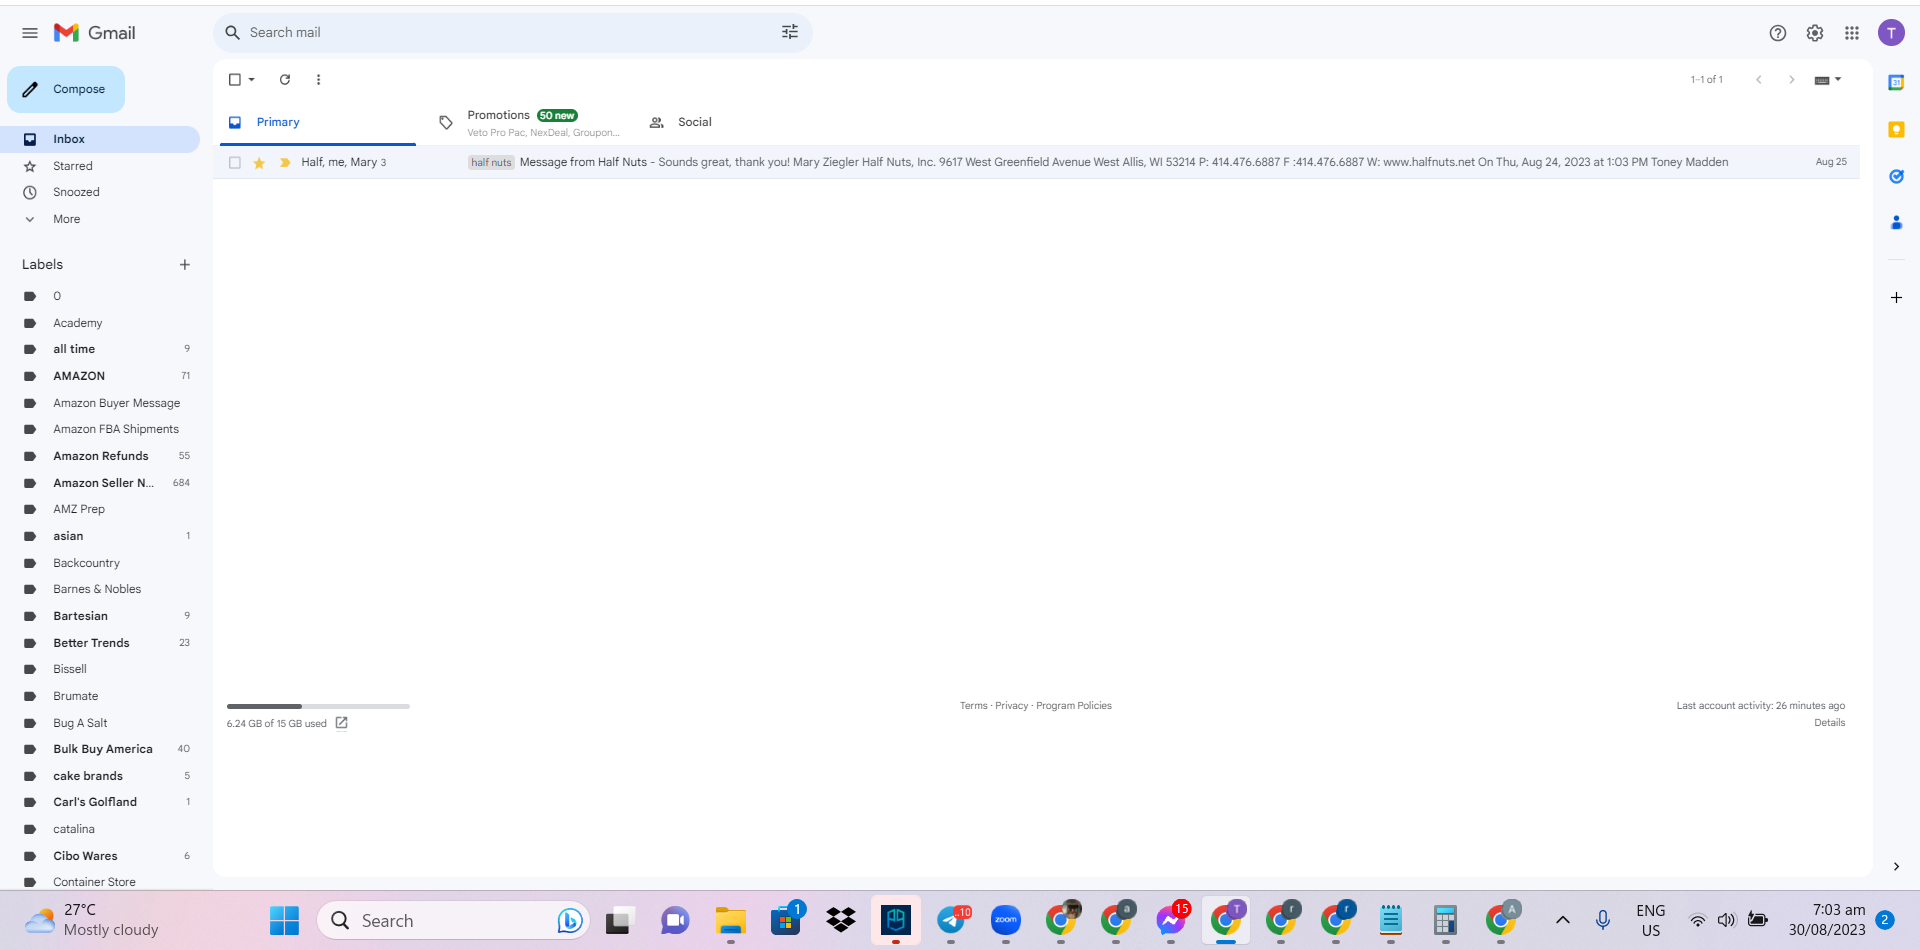Open the Privacy link
The height and width of the screenshot is (950, 1920).
[1011, 706]
